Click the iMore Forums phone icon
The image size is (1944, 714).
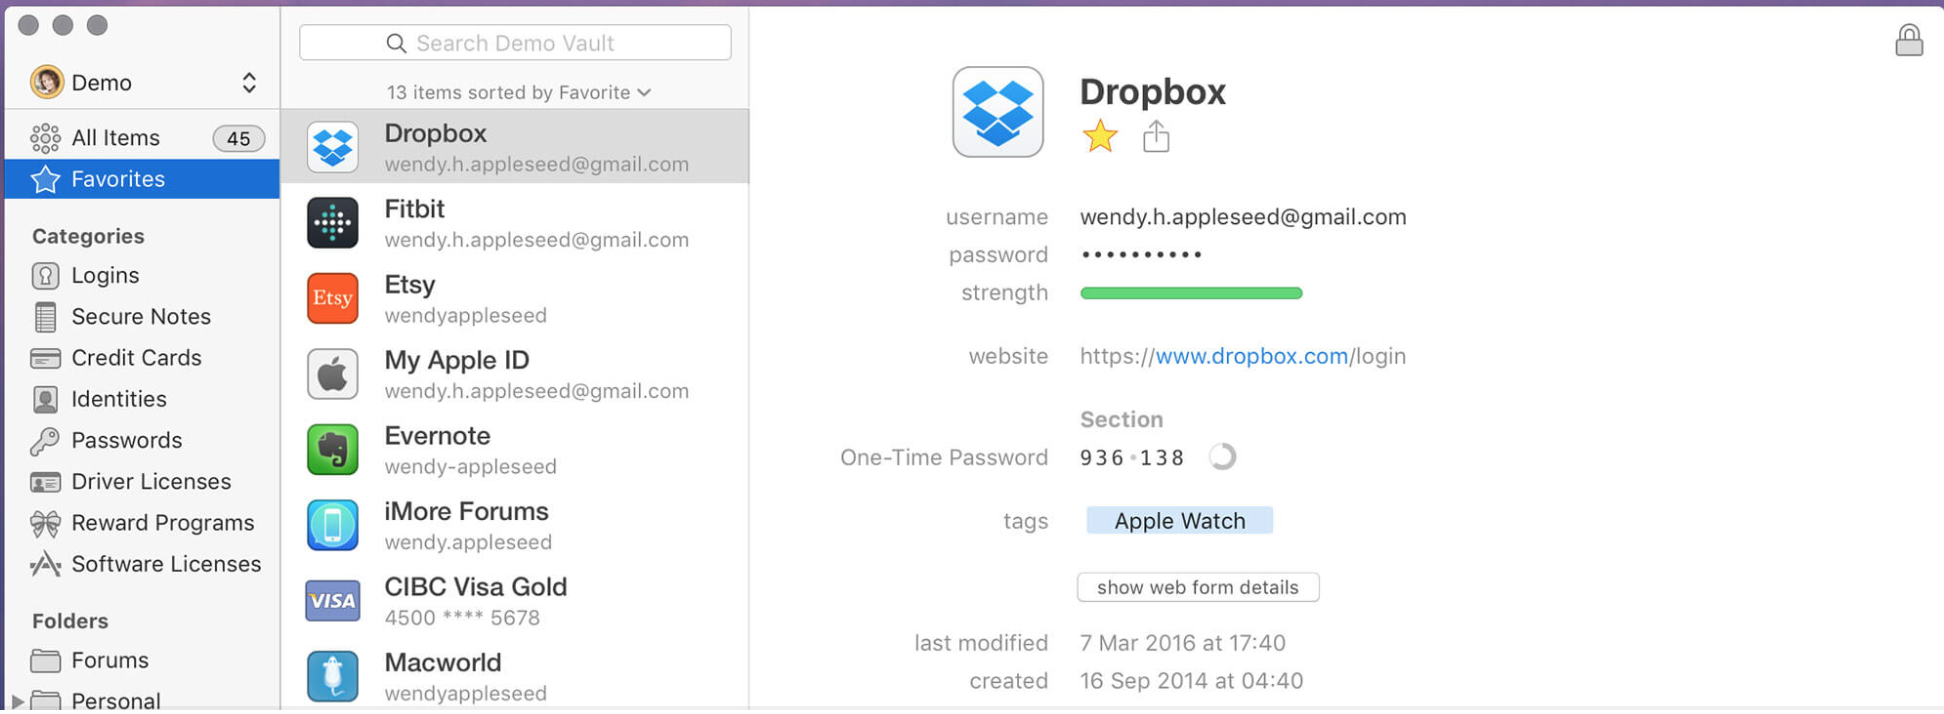(332, 525)
